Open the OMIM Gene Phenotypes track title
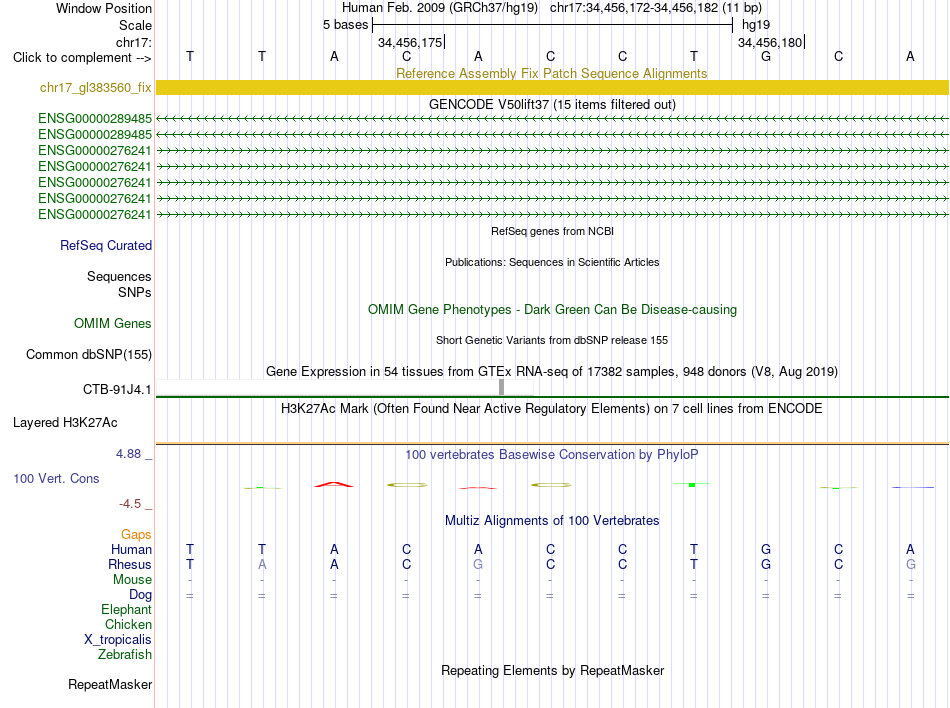 coord(552,309)
